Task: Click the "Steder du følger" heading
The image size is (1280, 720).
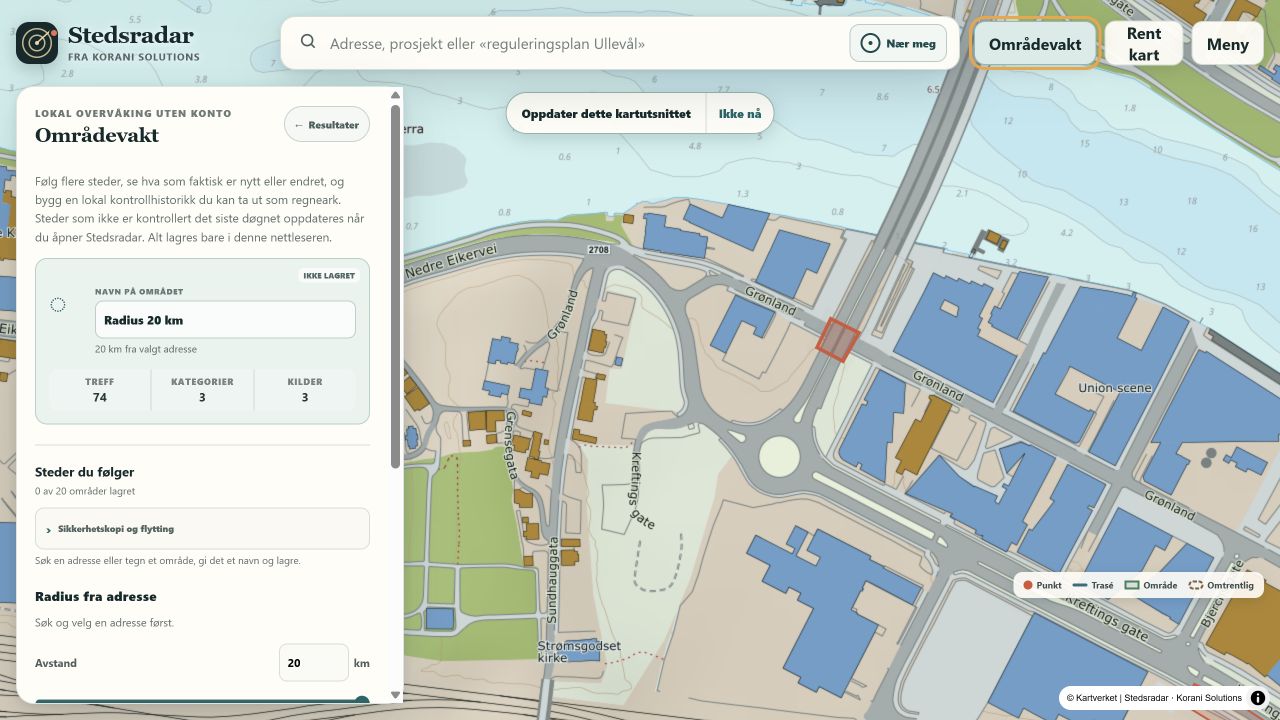Action: click(84, 472)
